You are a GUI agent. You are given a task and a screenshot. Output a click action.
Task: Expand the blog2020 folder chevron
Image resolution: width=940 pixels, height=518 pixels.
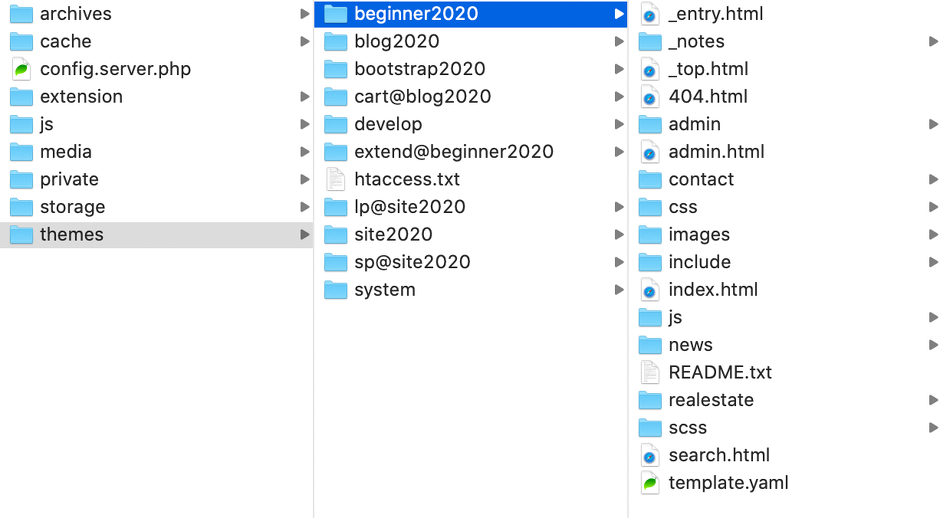pyautogui.click(x=619, y=42)
